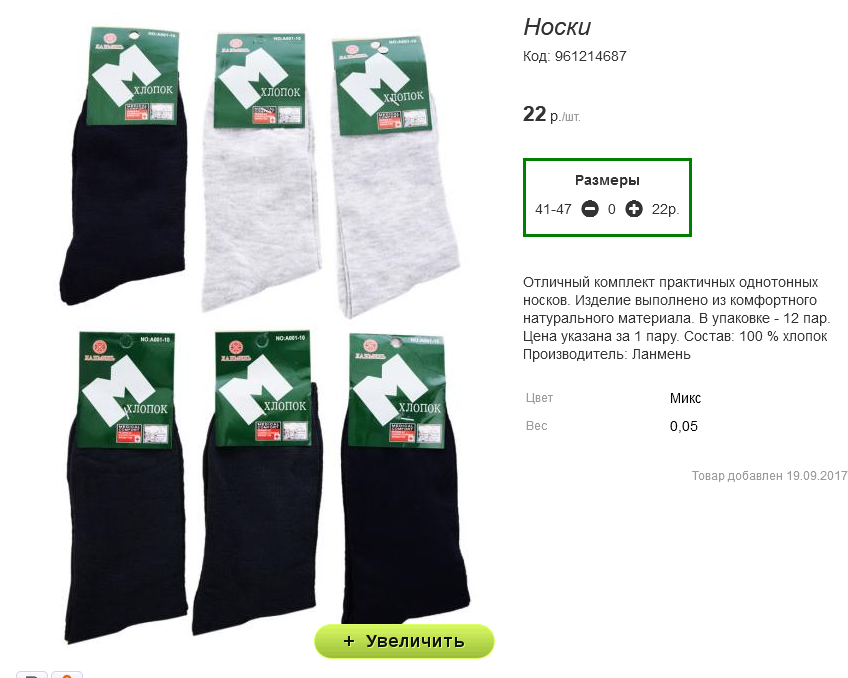The height and width of the screenshot is (678, 848).
Task: Click the Микс color value
Action: tap(685, 398)
